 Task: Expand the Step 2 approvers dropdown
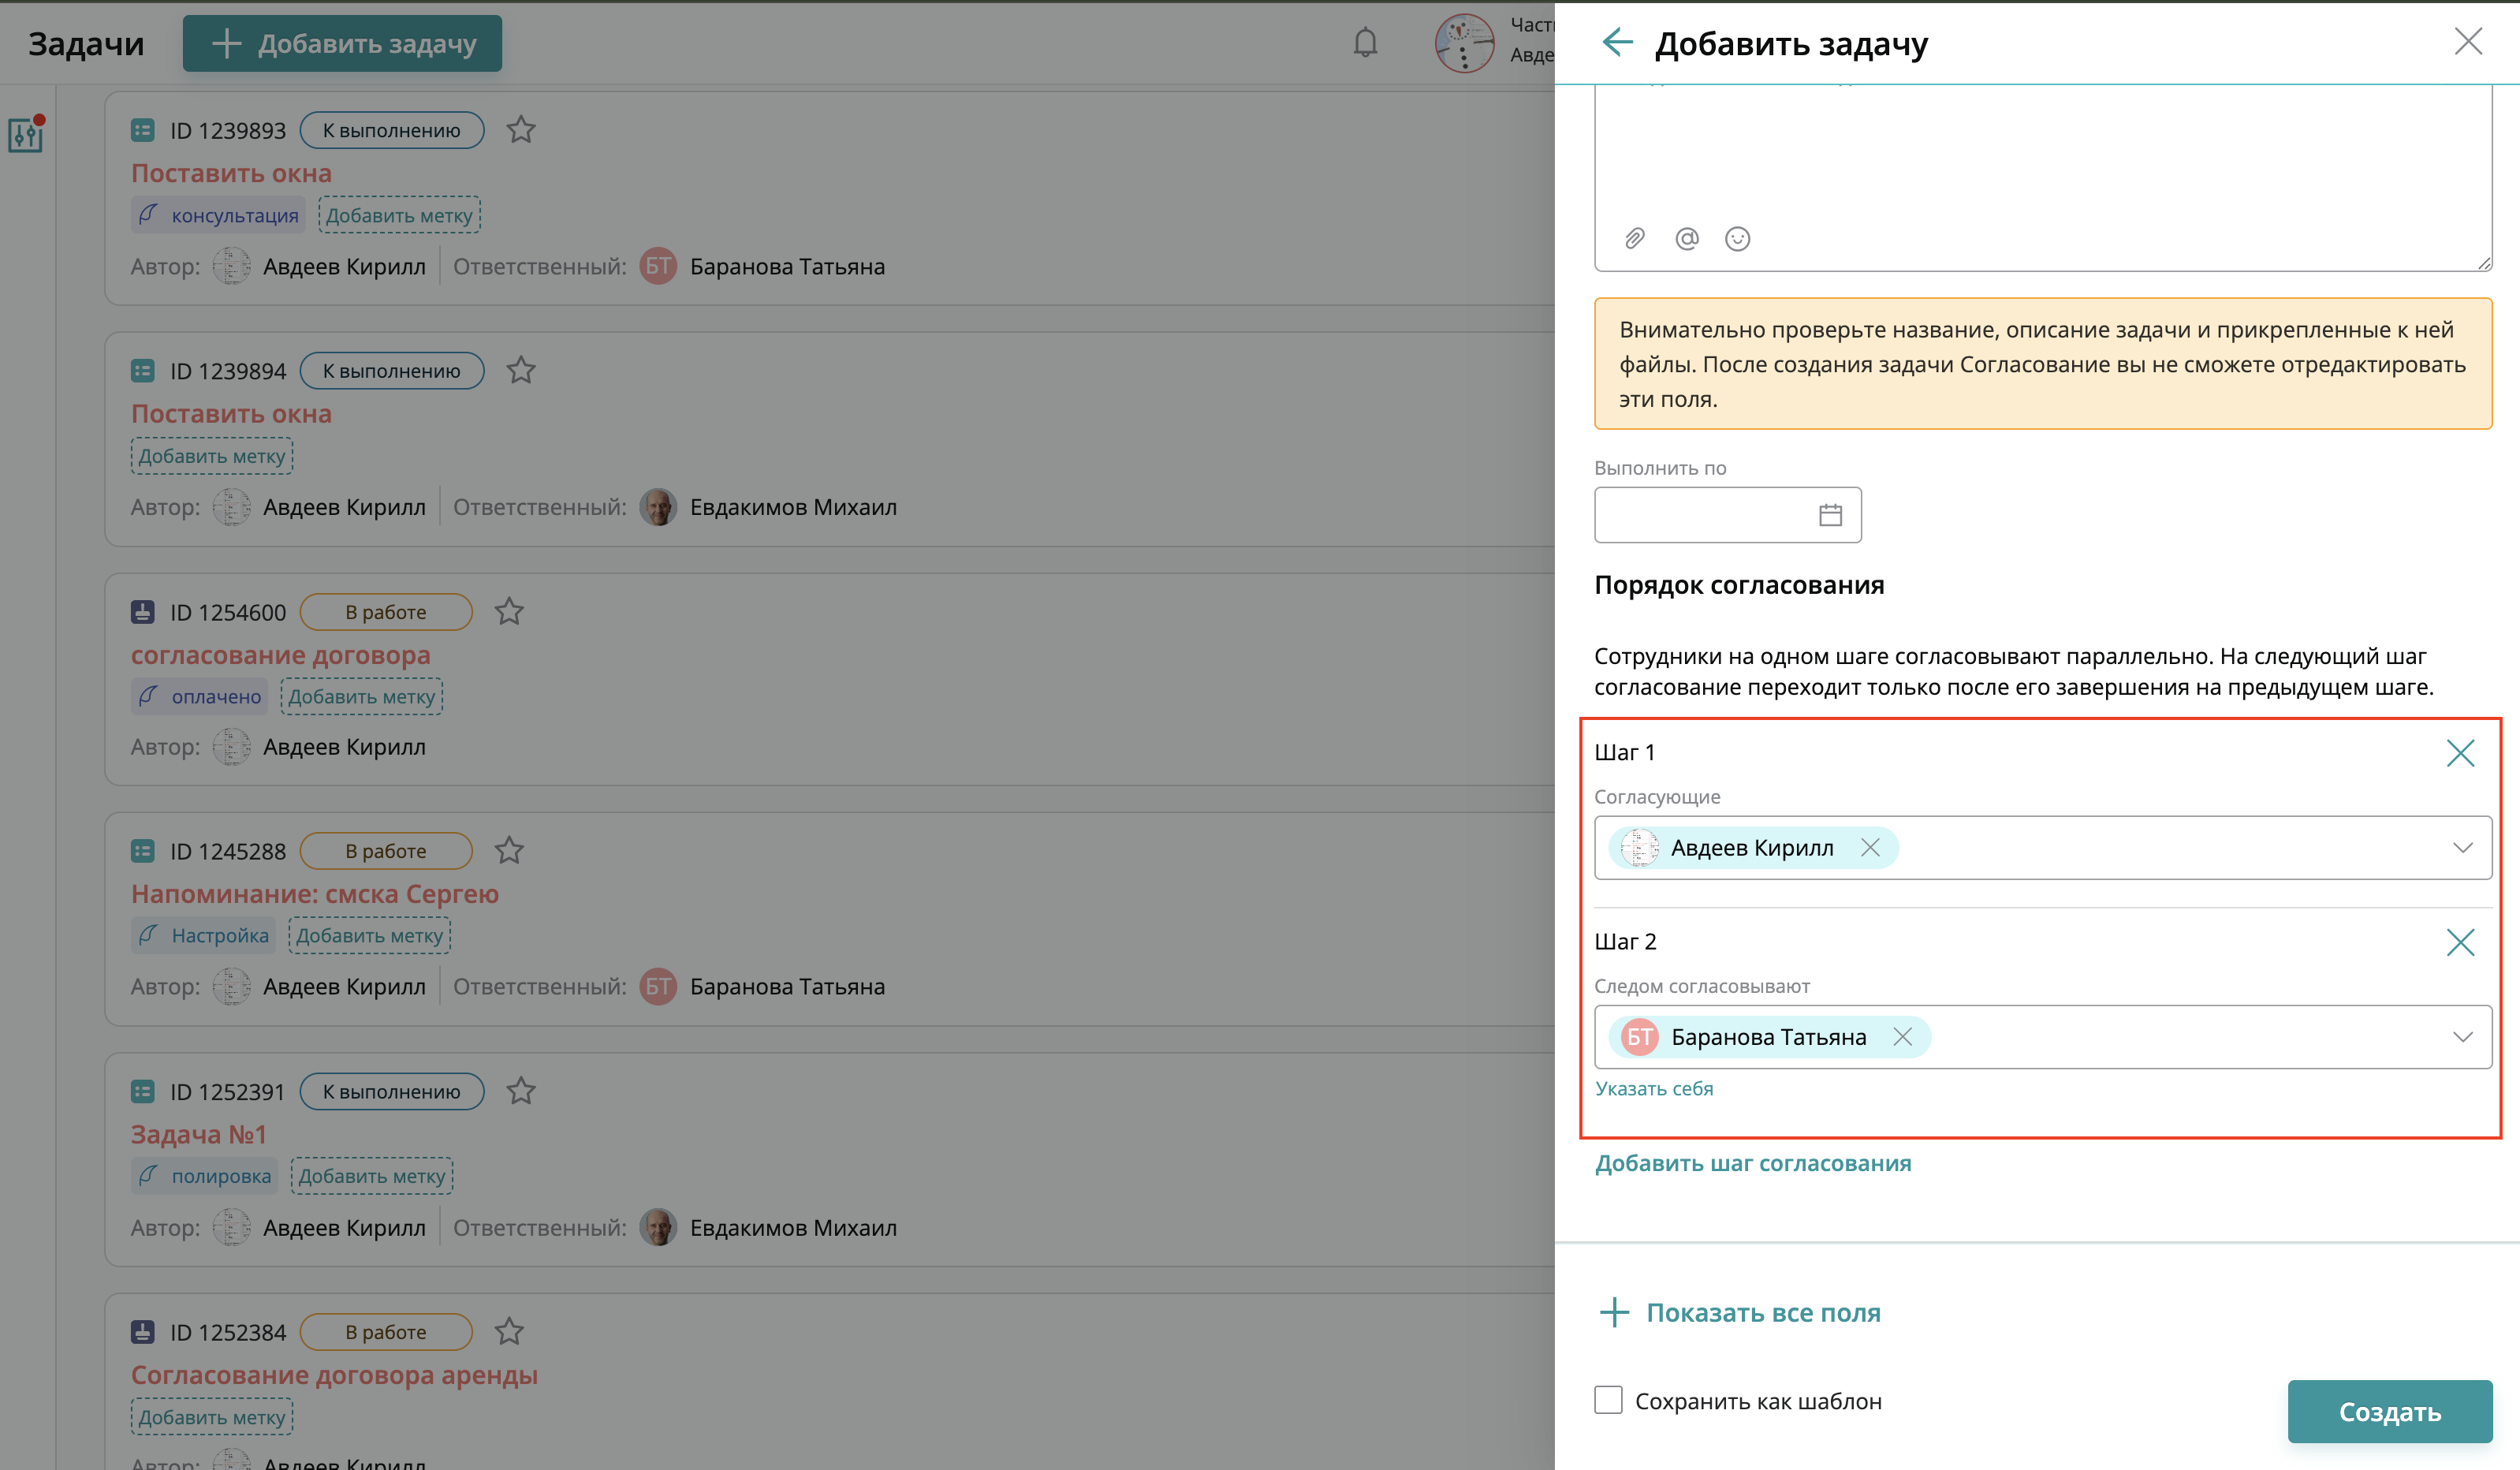[2461, 1037]
